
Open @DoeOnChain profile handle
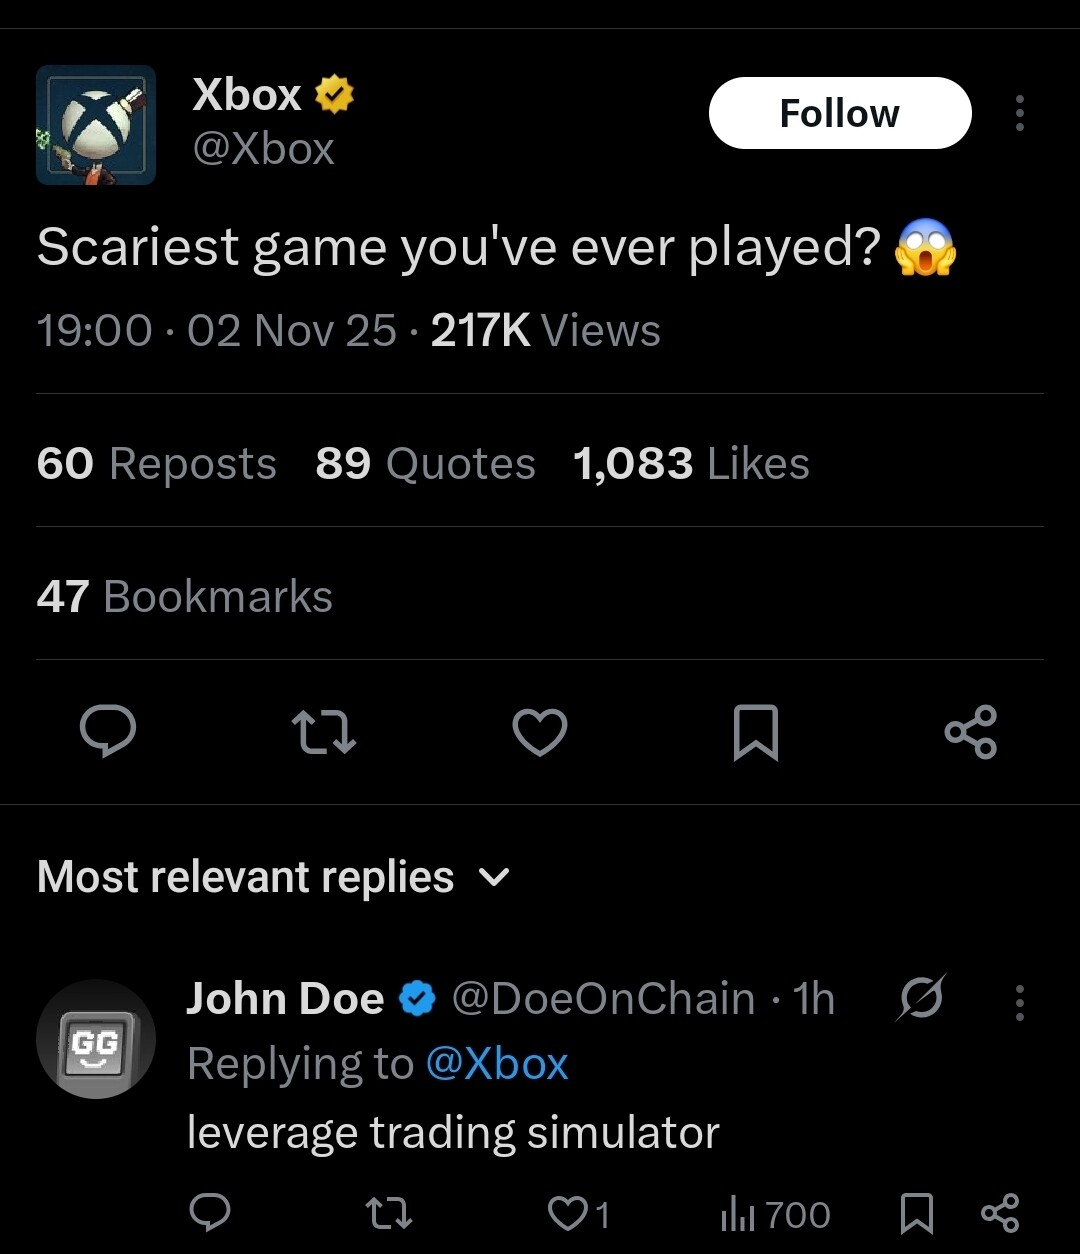point(603,998)
